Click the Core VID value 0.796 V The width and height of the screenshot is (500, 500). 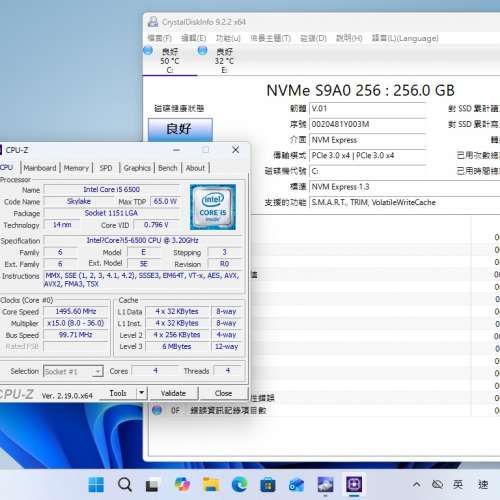click(x=156, y=225)
